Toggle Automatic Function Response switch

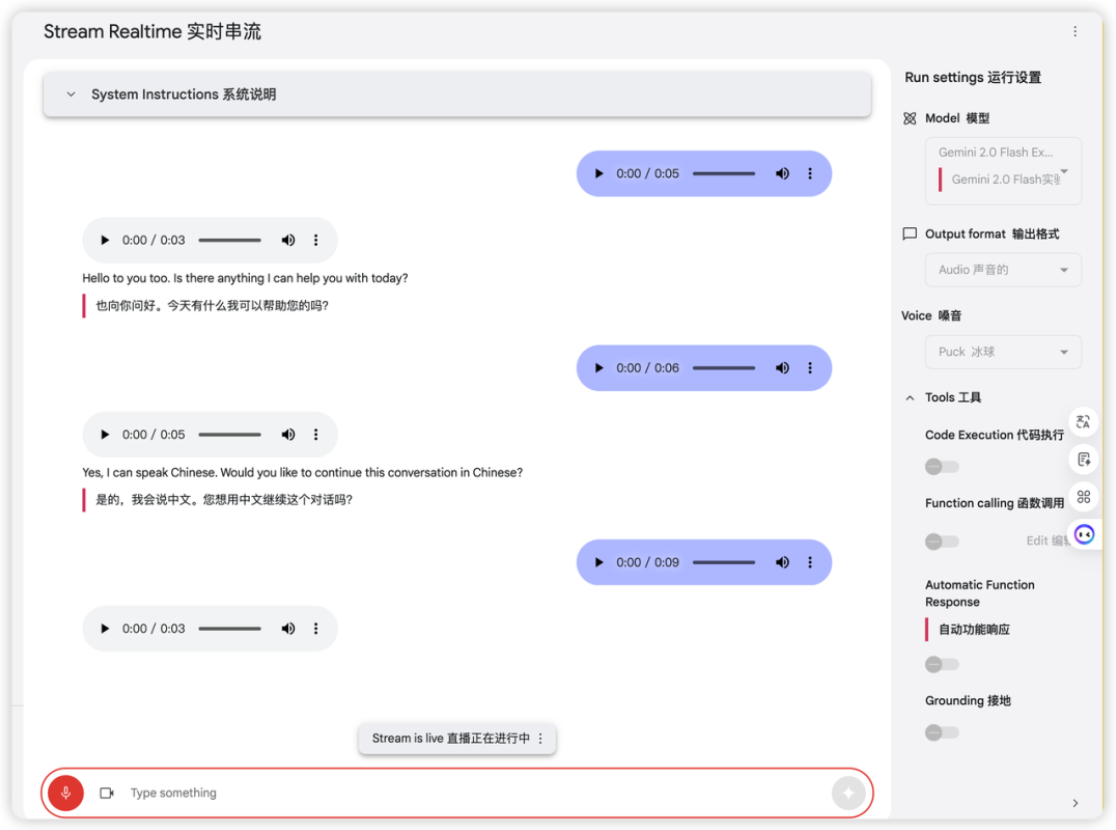click(942, 665)
